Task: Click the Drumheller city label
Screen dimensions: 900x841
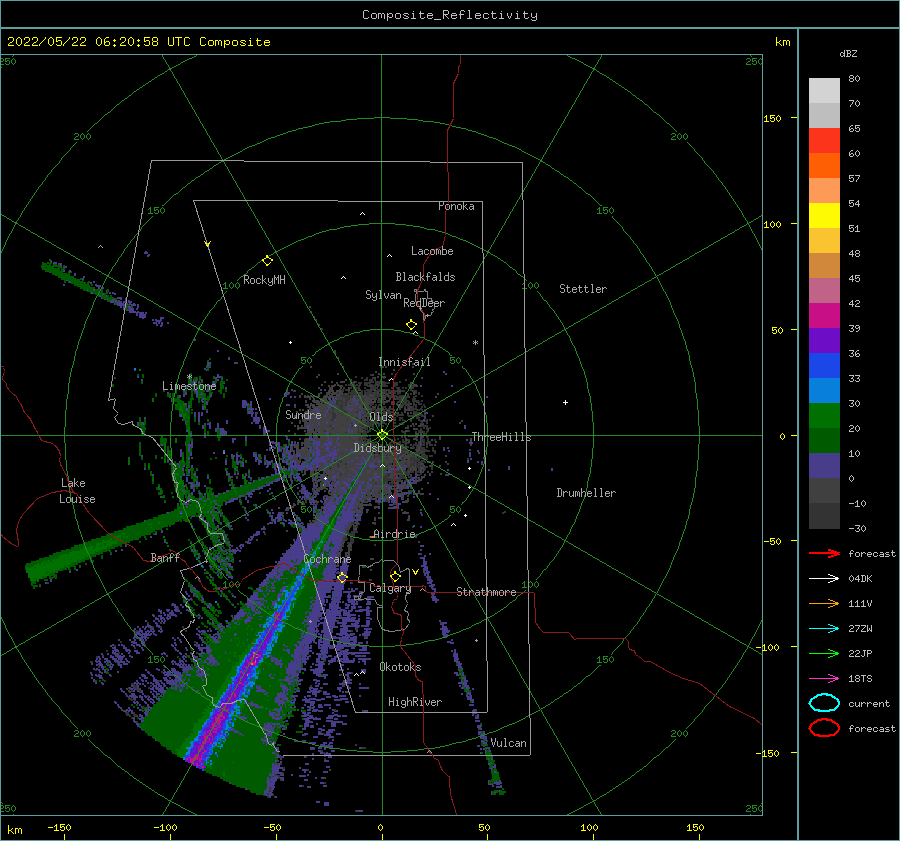Action: click(586, 493)
